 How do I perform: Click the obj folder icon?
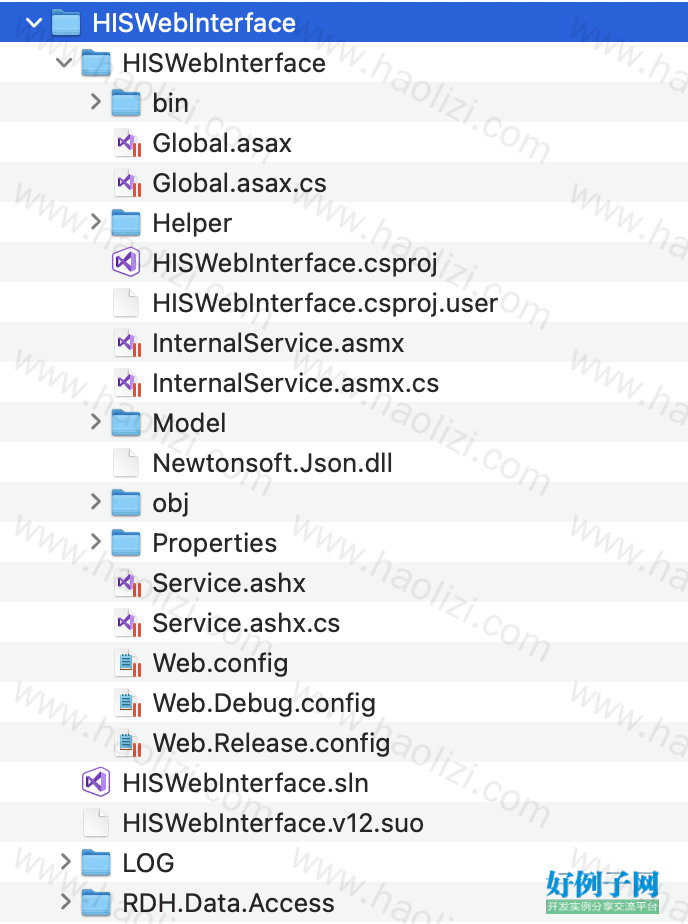126,503
